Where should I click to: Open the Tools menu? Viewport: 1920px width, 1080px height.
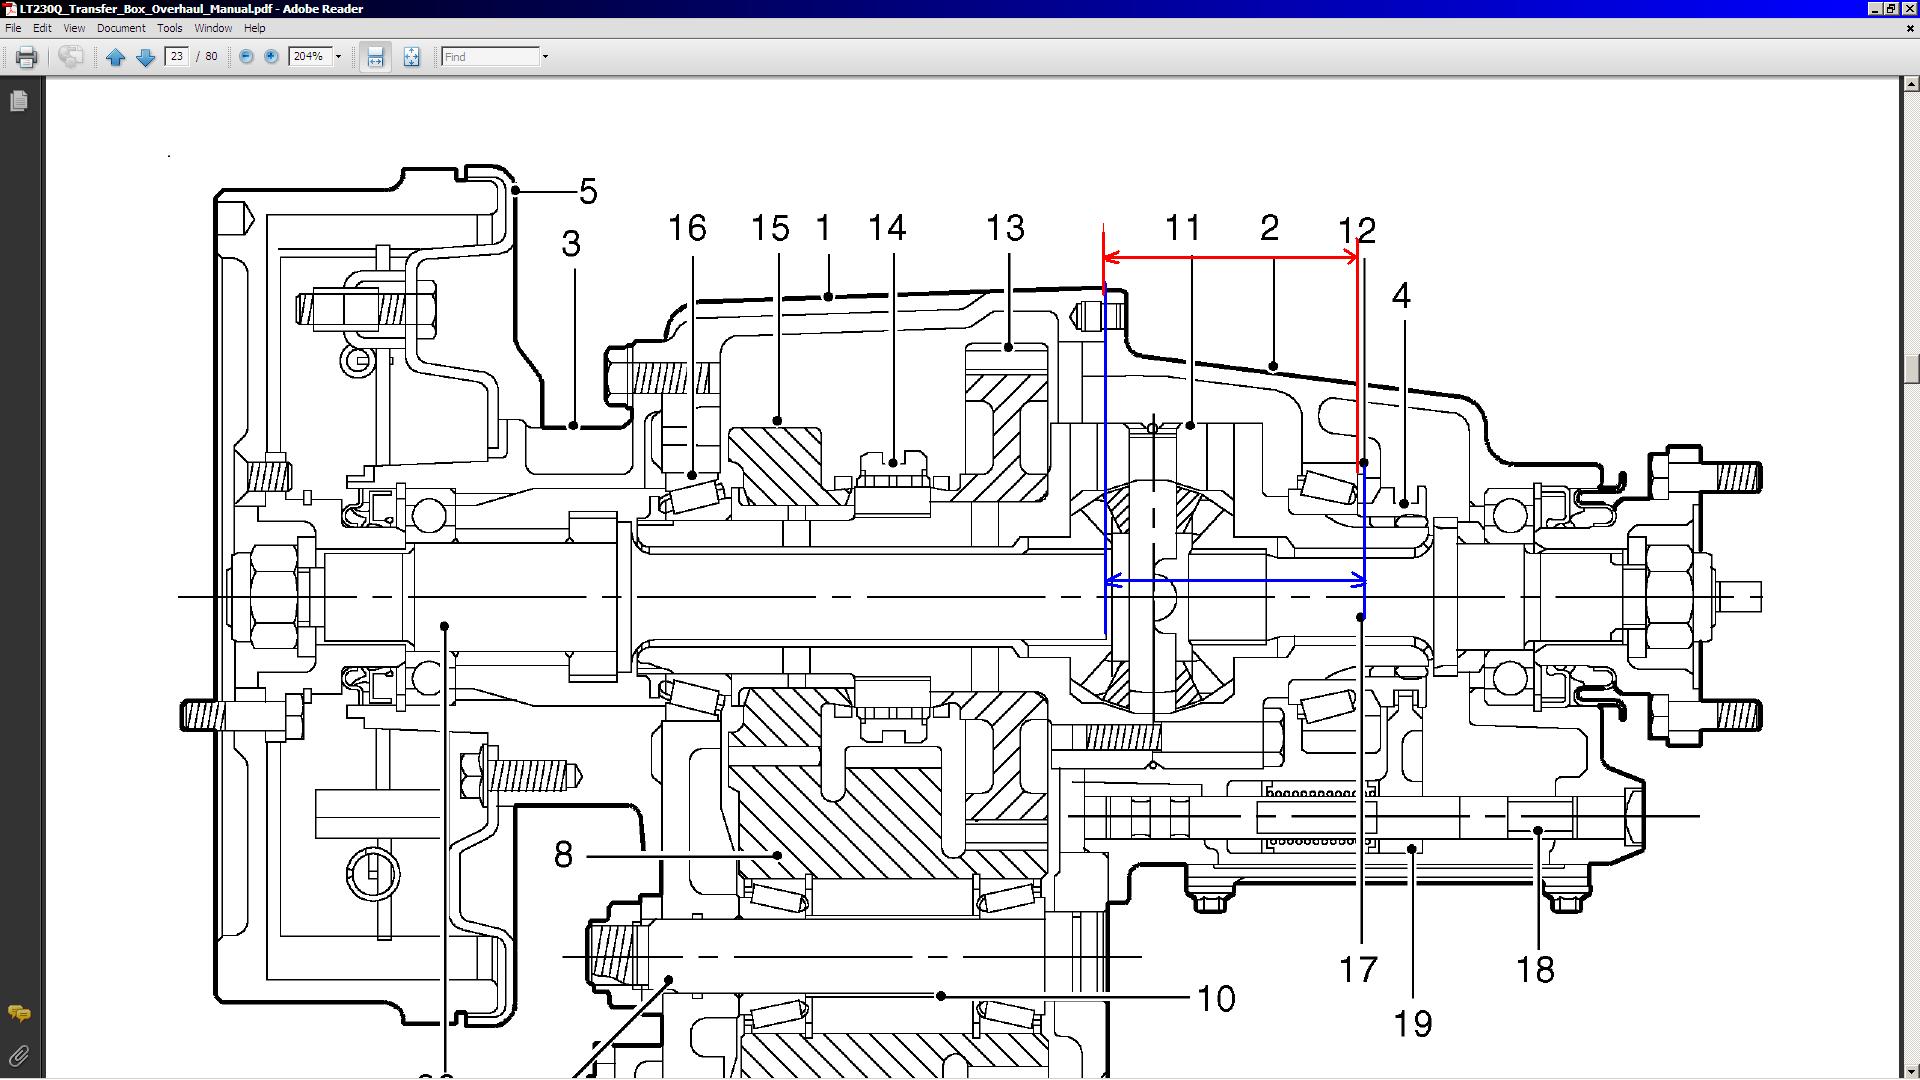coord(170,28)
